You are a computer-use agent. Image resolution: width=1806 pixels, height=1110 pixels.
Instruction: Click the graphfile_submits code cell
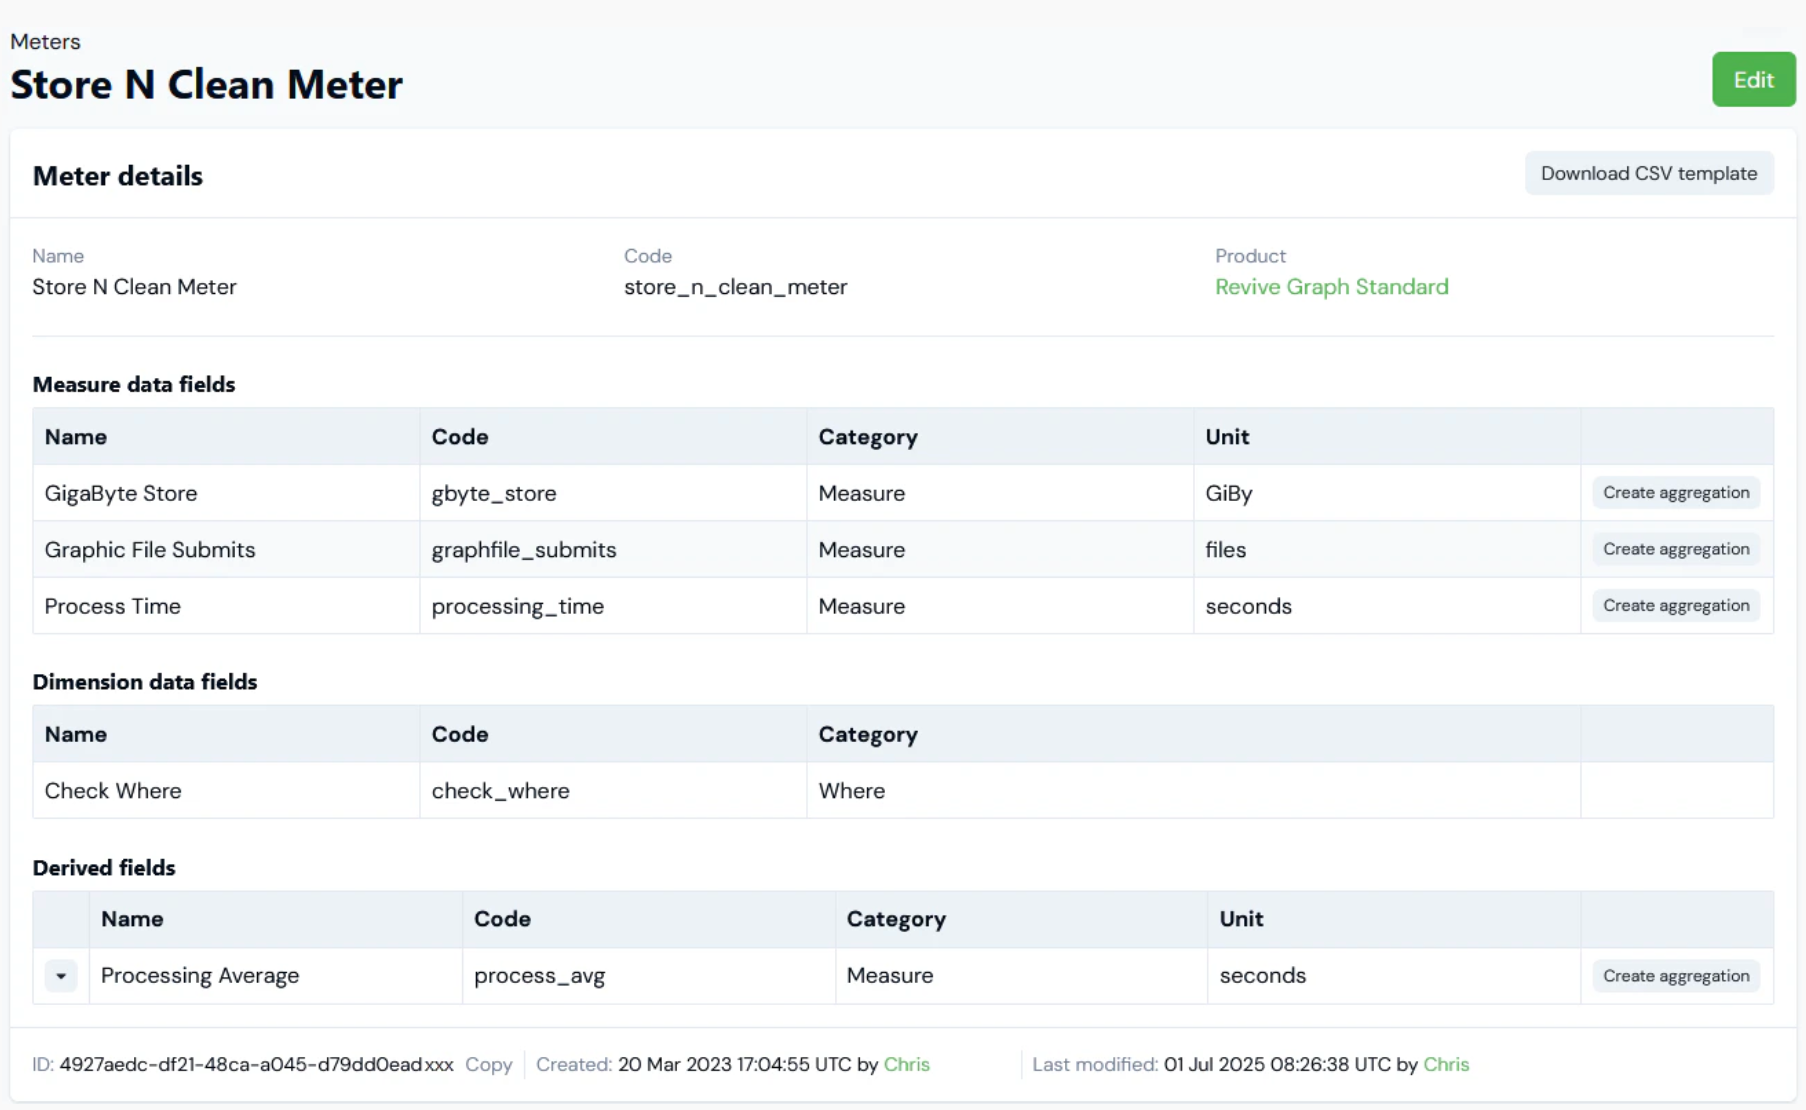coord(523,550)
